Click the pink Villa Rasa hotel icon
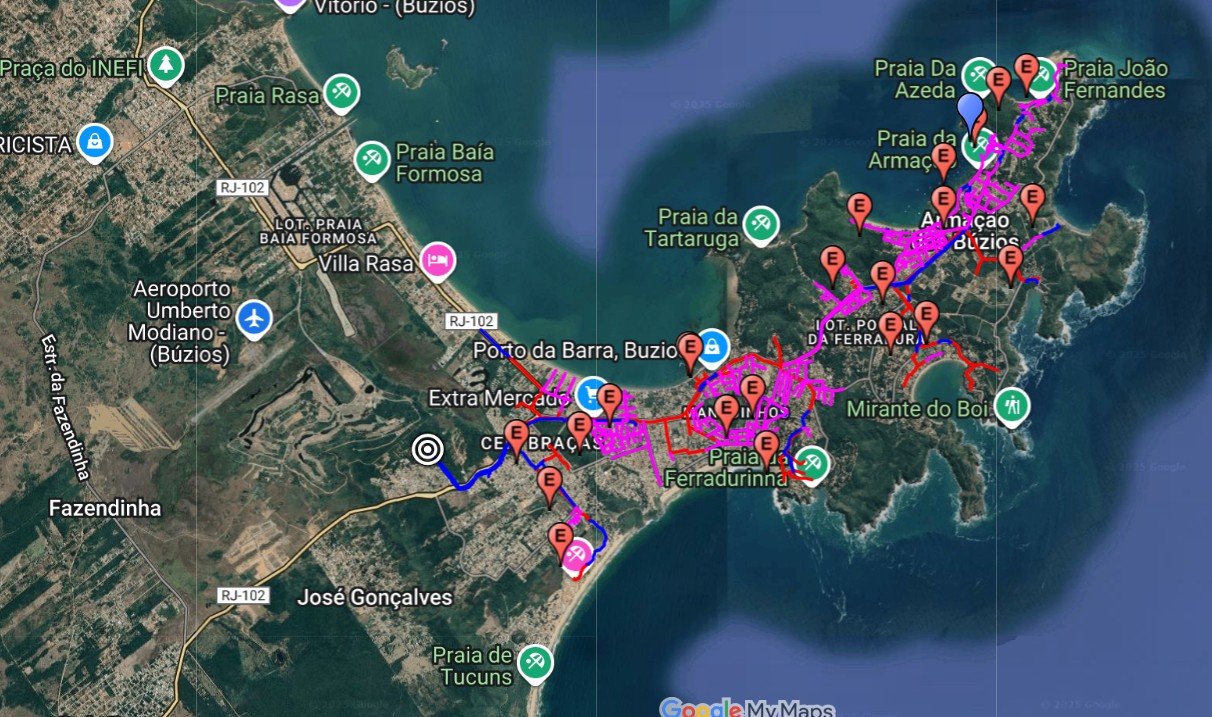This screenshot has height=717, width=1212. point(438,262)
